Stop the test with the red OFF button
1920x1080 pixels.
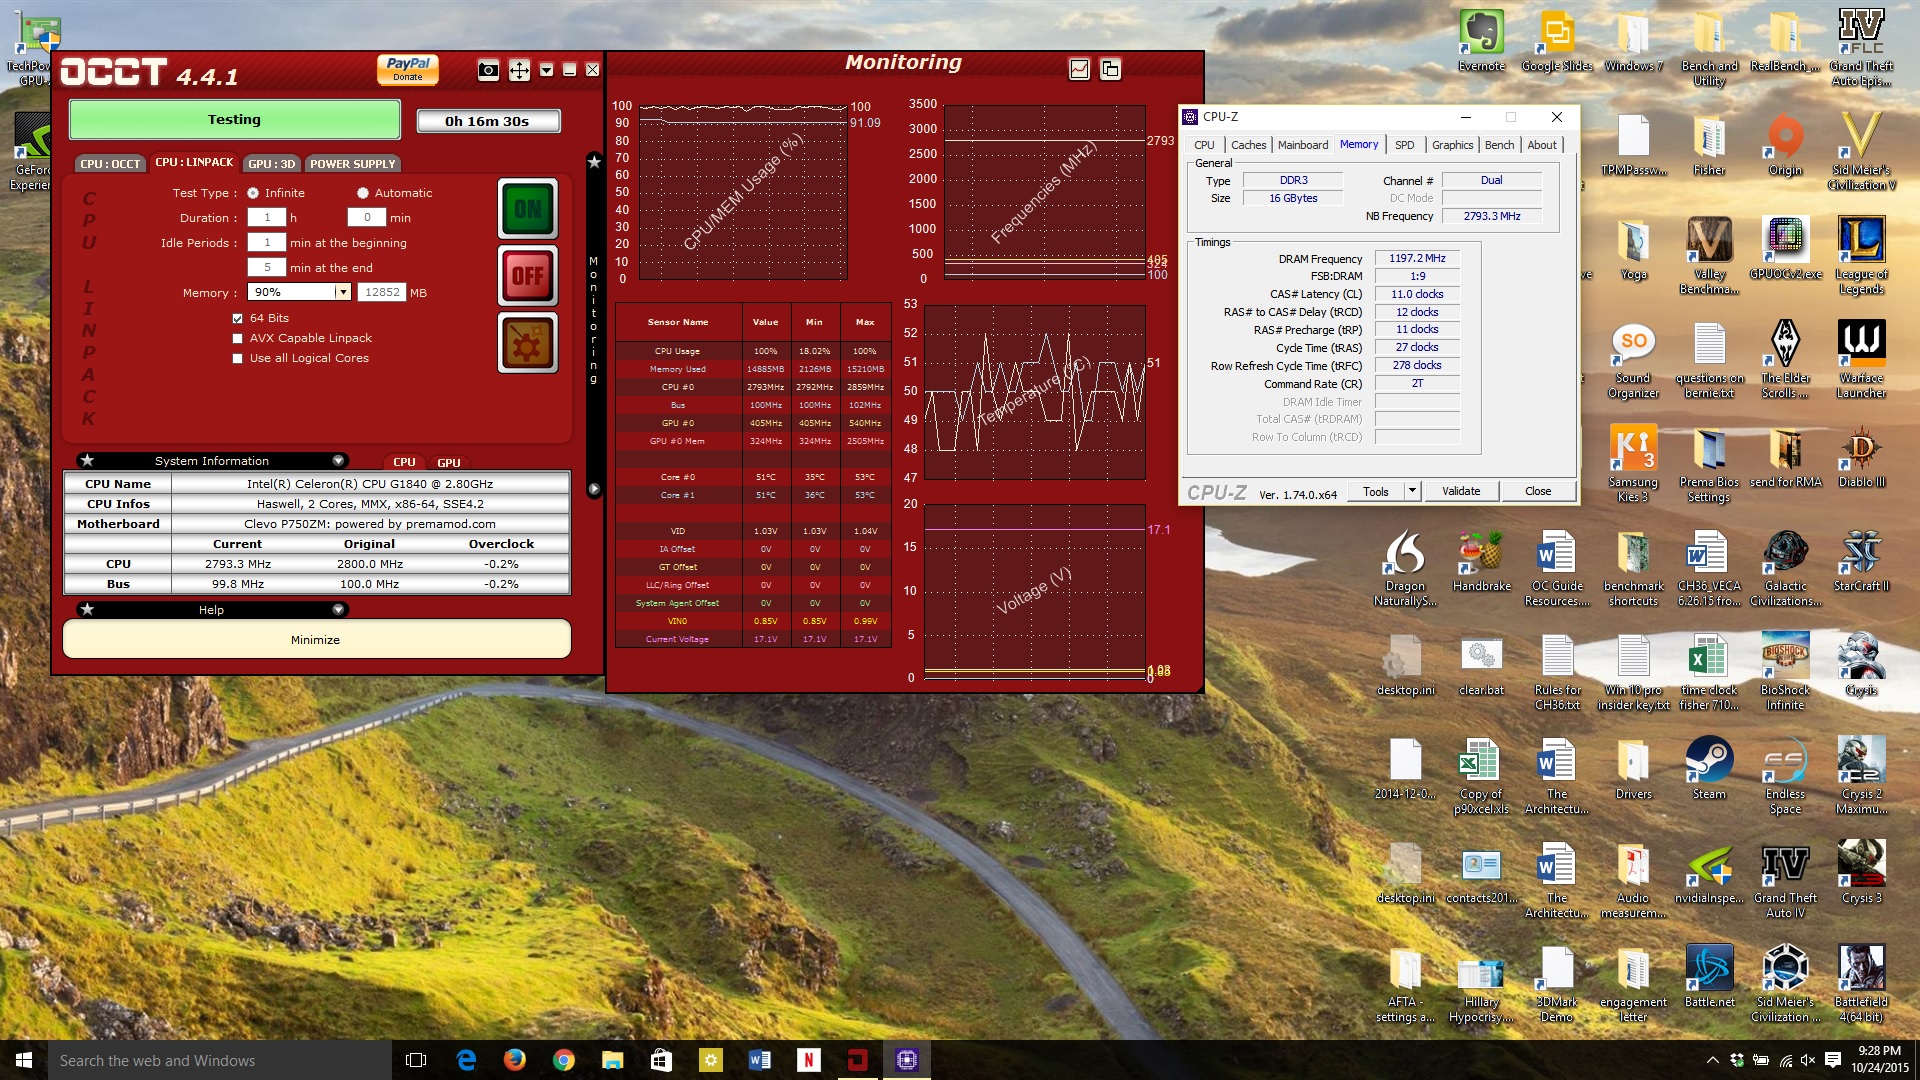click(528, 275)
